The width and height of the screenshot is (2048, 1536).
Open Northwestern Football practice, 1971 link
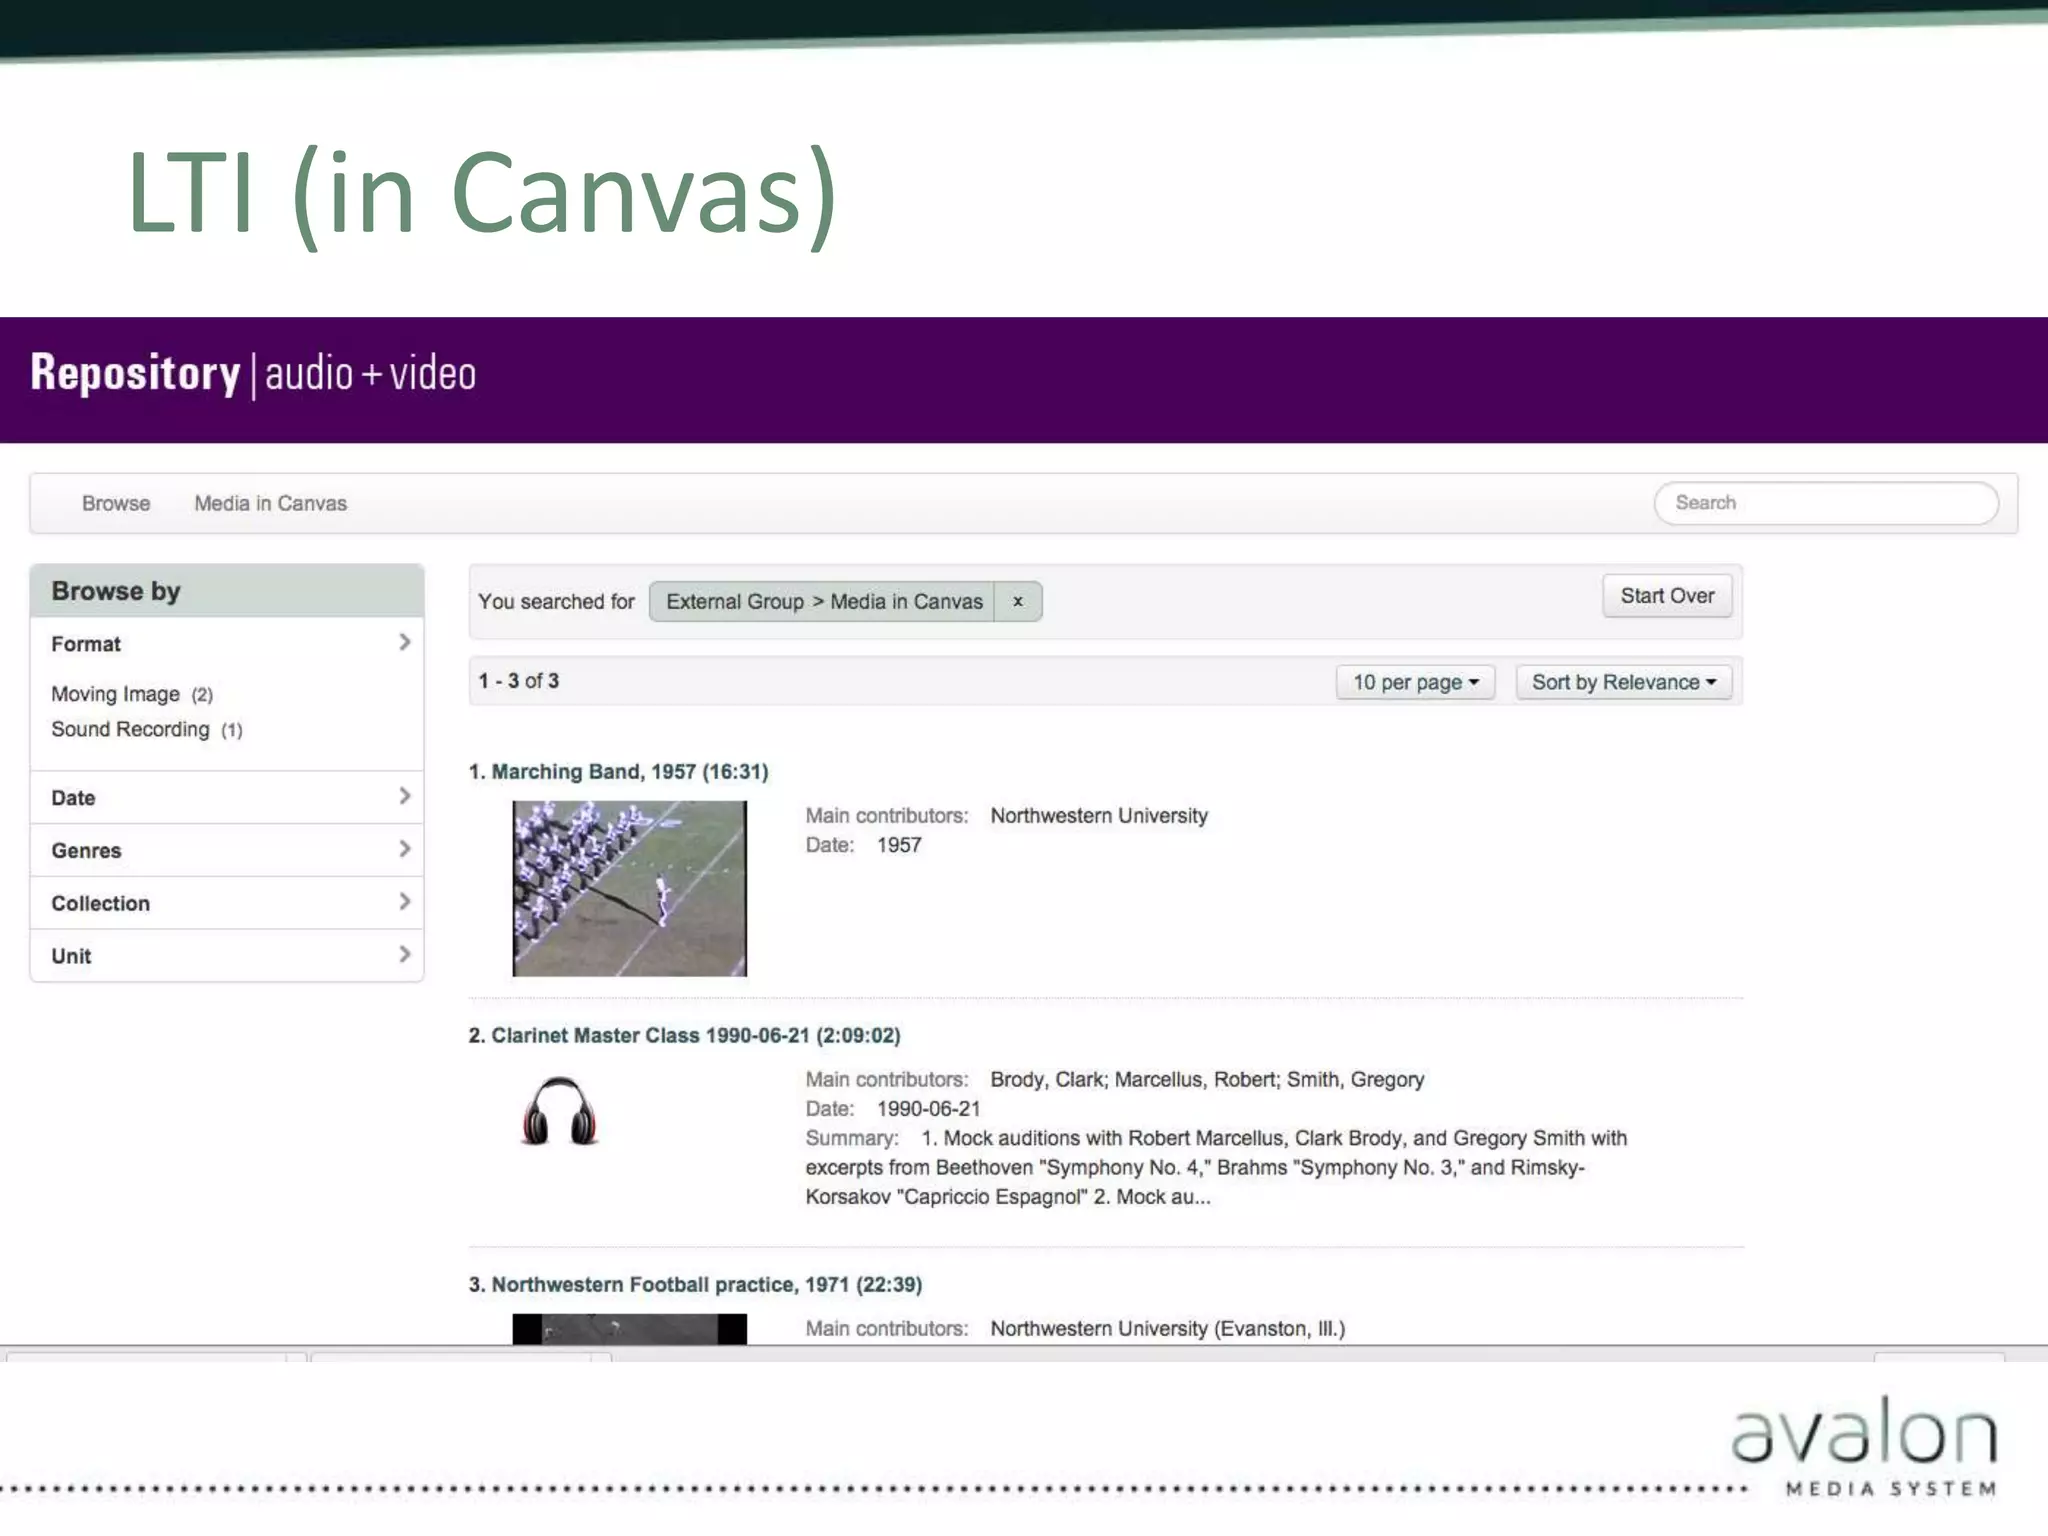click(x=706, y=1284)
